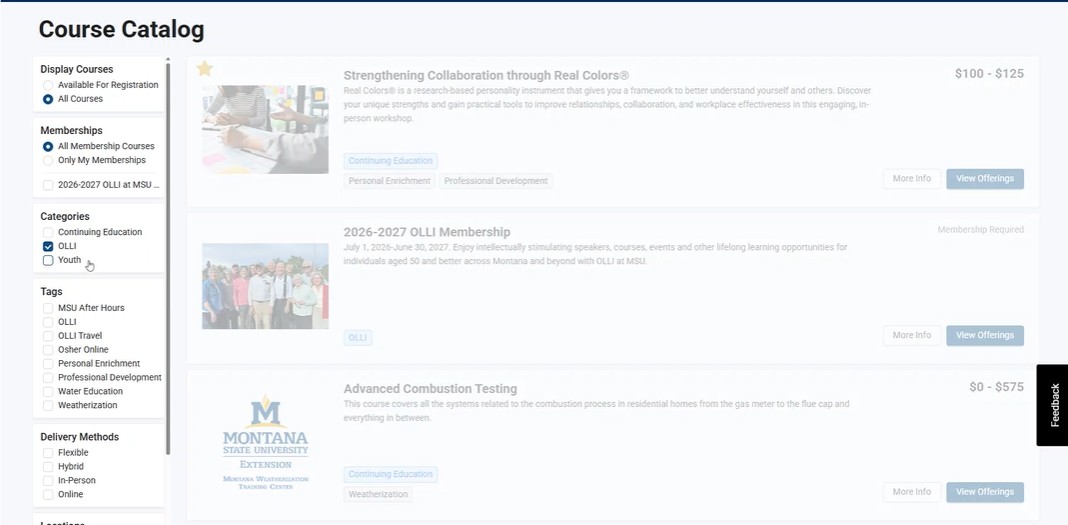1068x525 pixels.
Task: Open the Advanced Combustion Testing title
Action: pyautogui.click(x=430, y=389)
